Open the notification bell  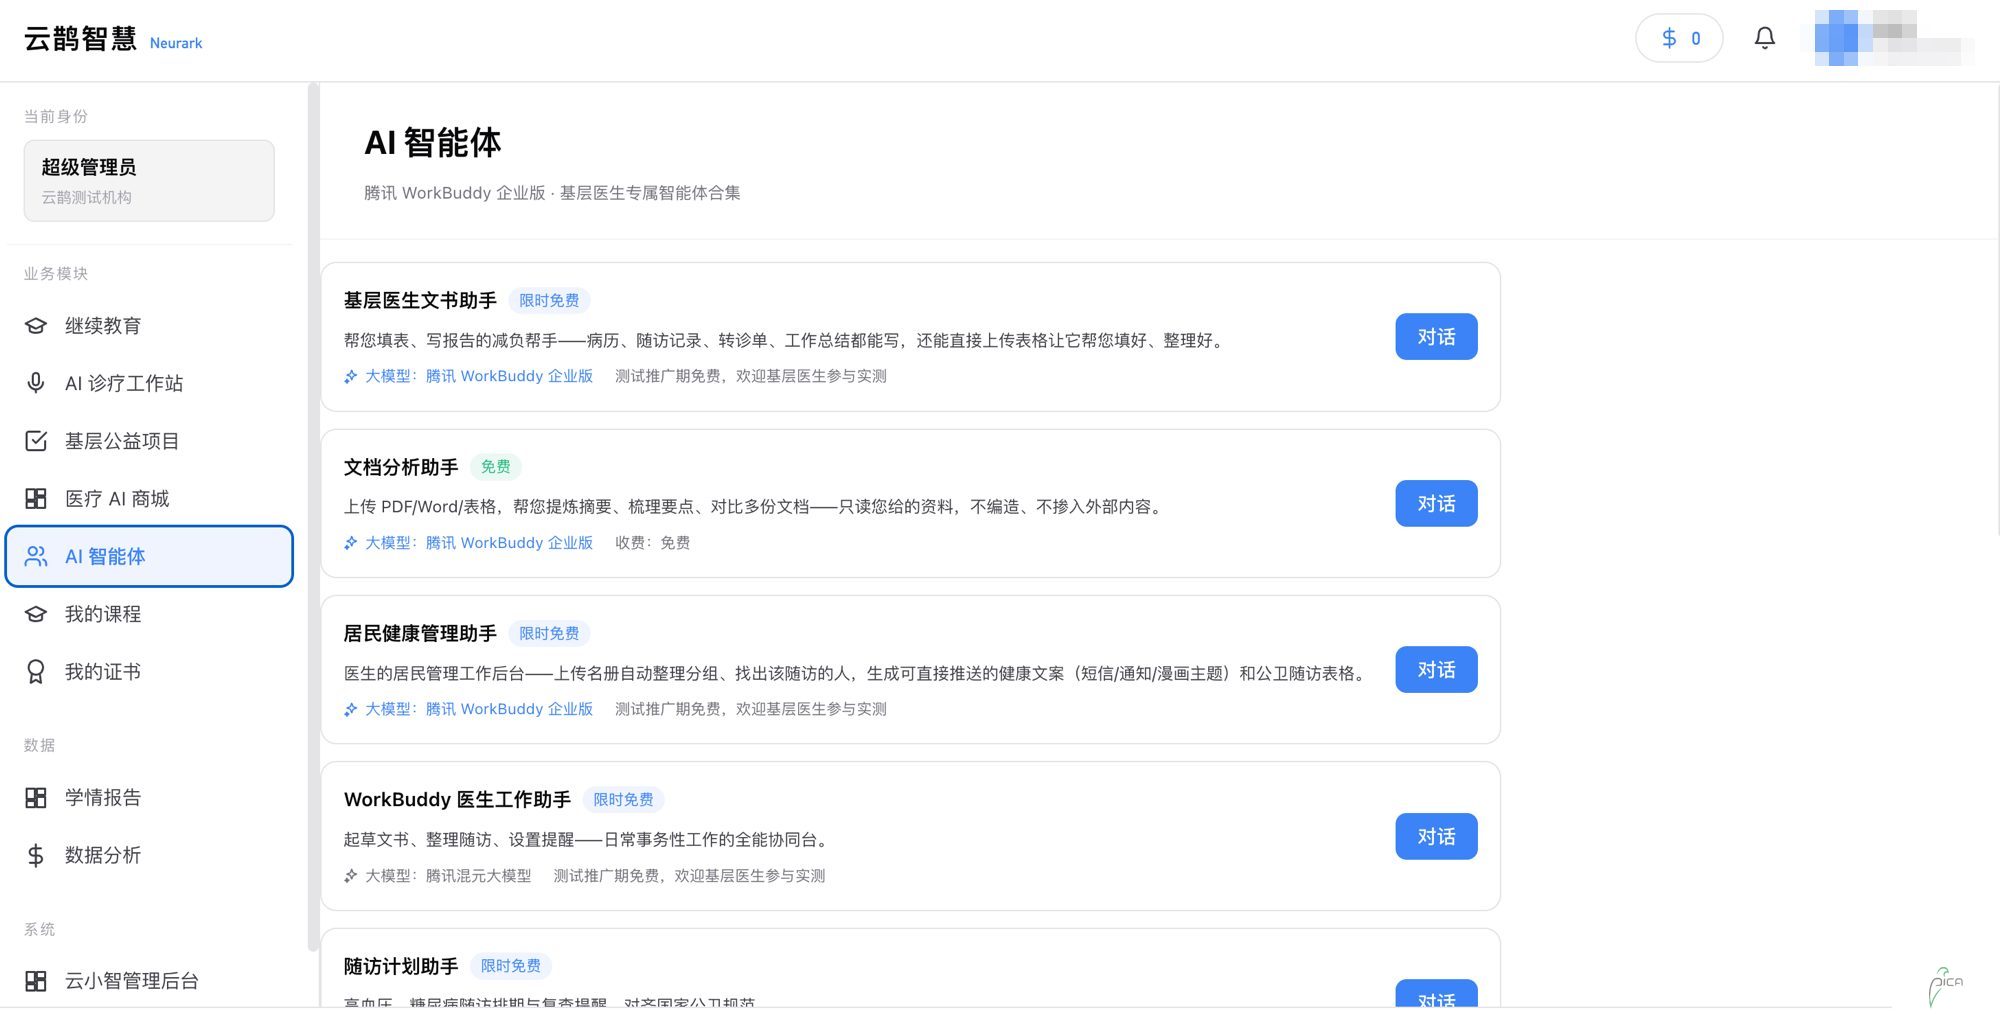1764,38
